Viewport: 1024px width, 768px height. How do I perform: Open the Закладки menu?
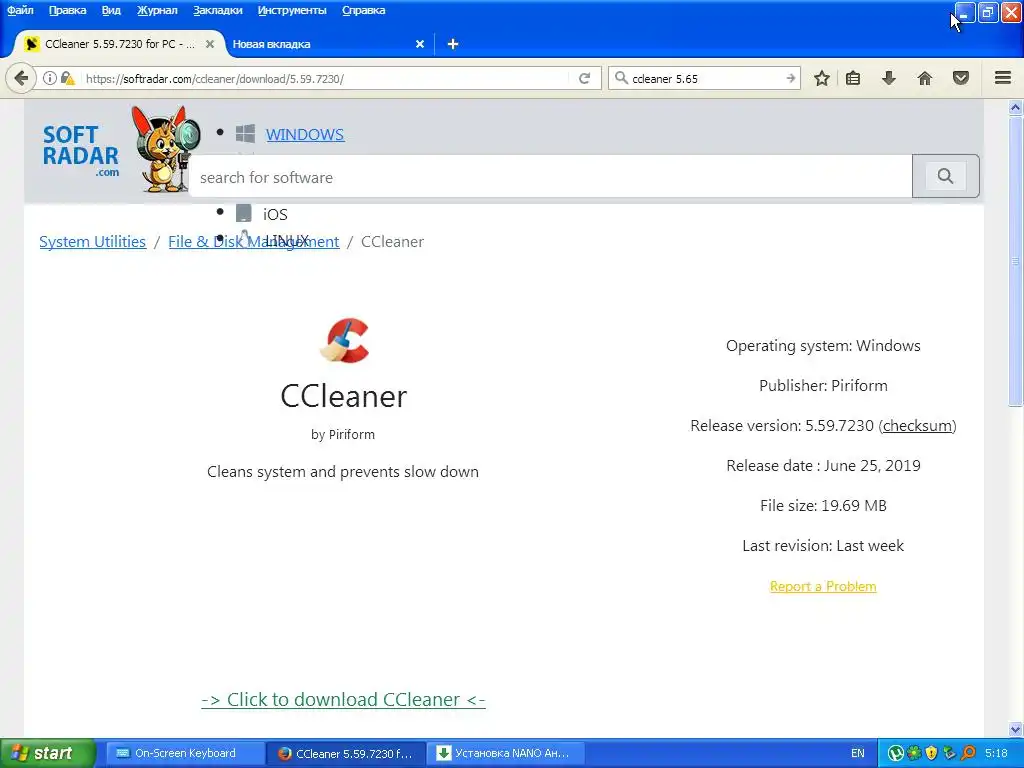pos(217,10)
